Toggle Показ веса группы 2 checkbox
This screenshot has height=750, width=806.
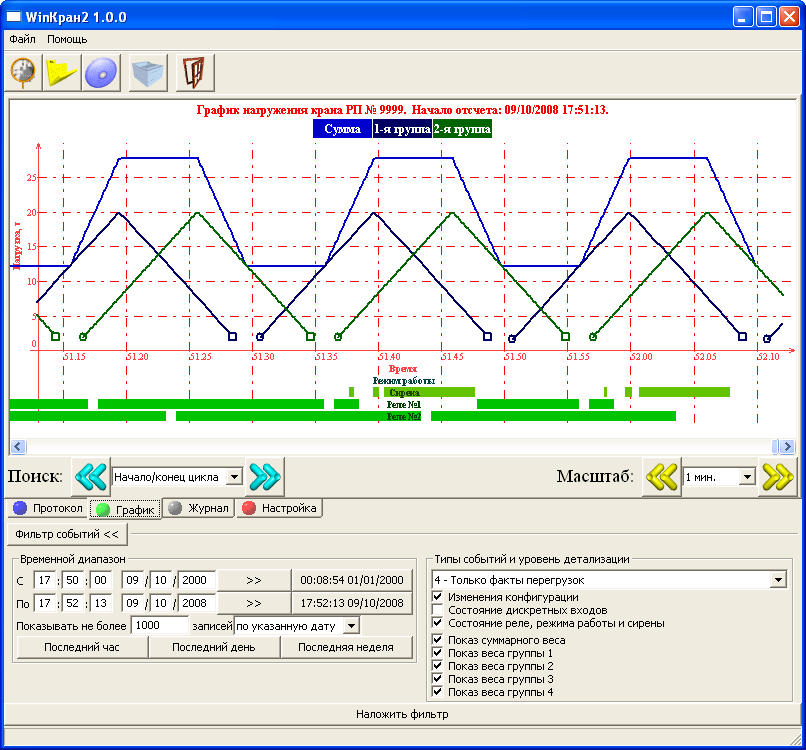tap(437, 666)
